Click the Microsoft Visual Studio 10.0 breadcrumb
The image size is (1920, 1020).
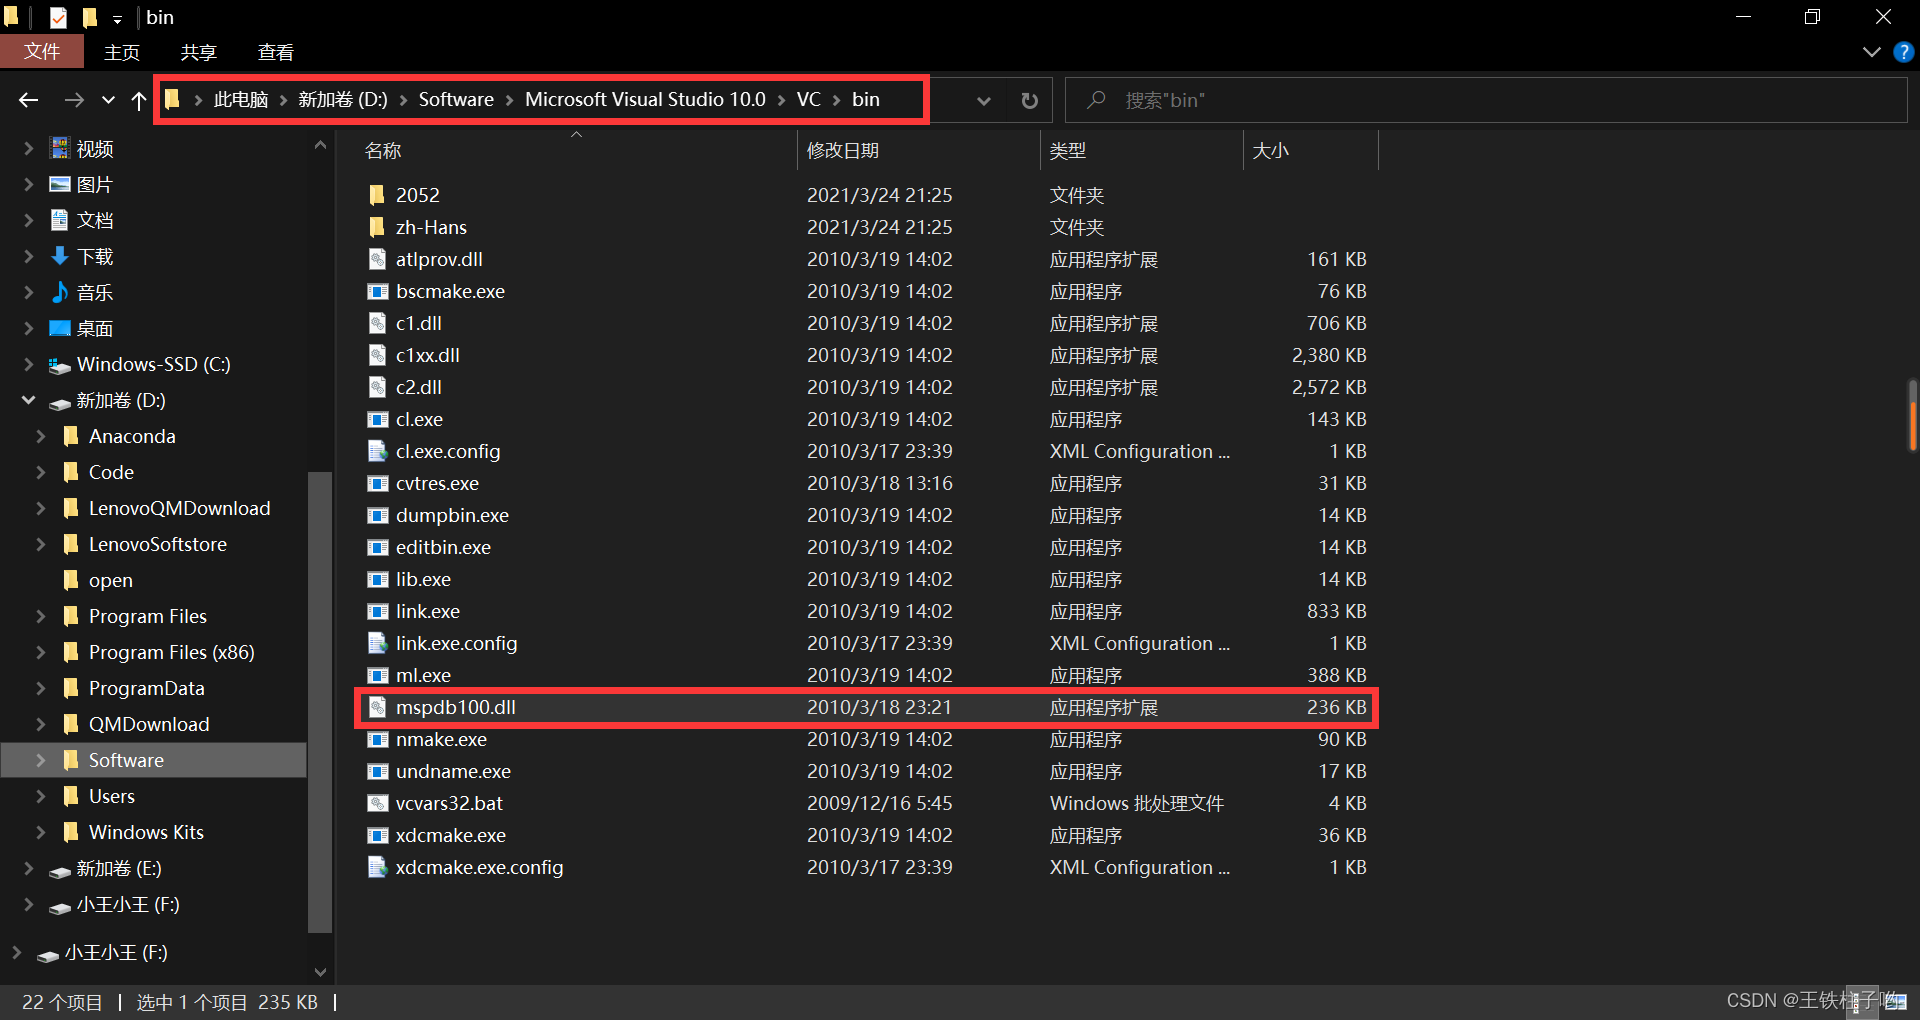click(x=645, y=99)
